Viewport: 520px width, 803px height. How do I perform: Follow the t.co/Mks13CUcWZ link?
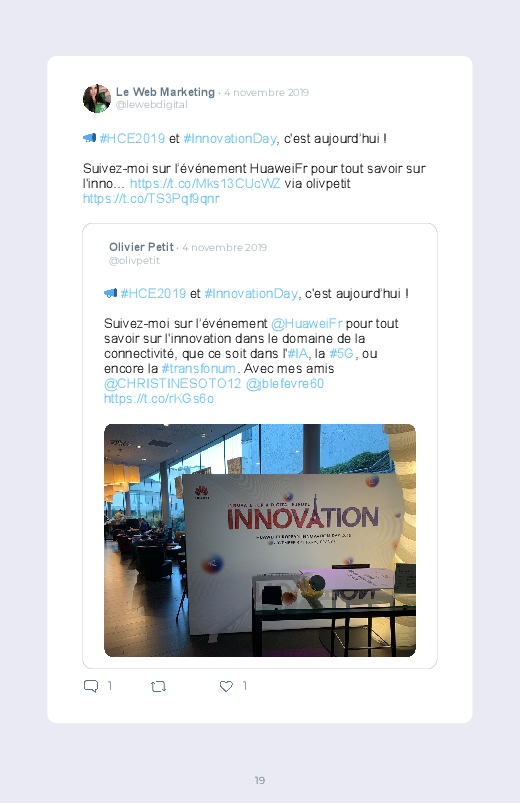205,183
